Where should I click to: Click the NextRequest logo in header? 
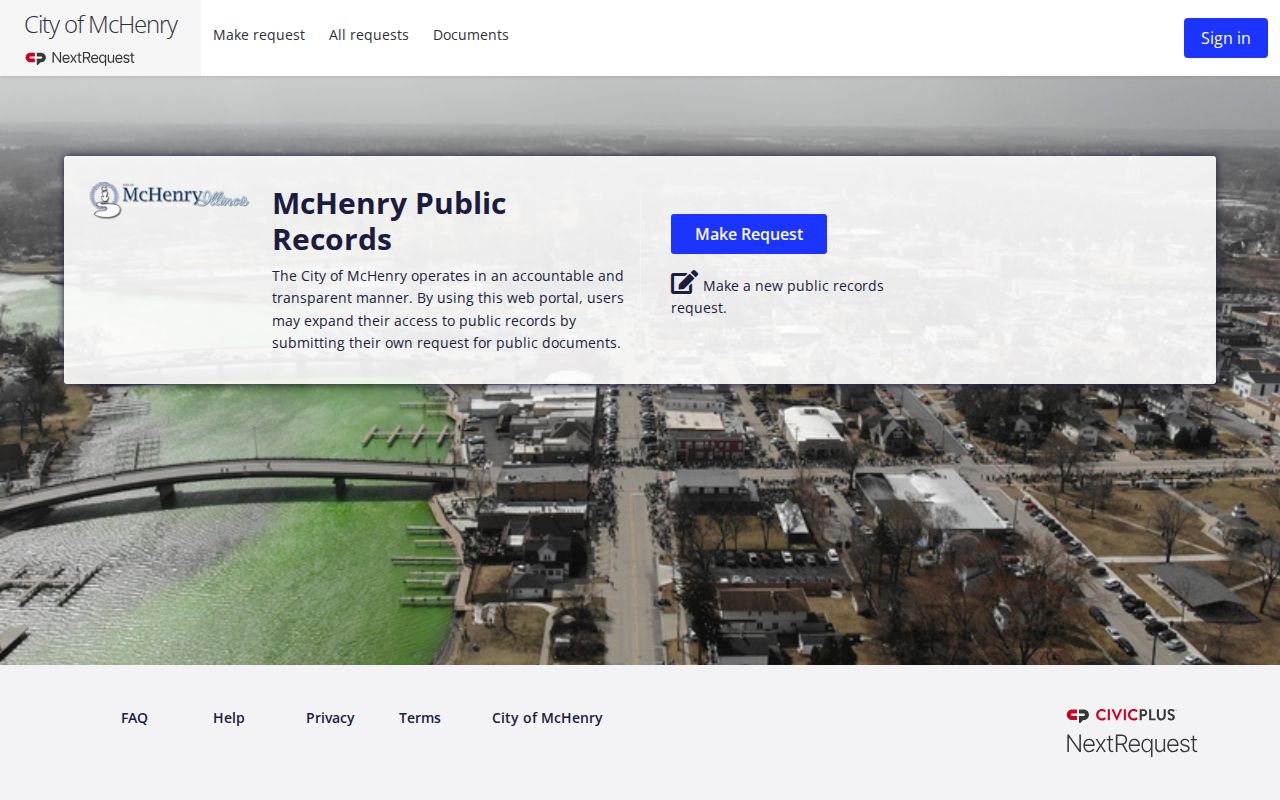[x=80, y=58]
